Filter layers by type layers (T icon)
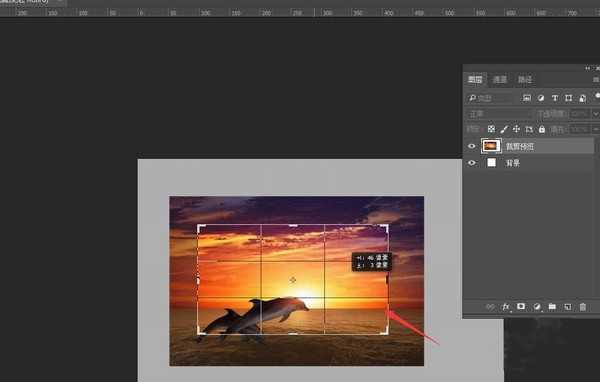 (x=554, y=98)
